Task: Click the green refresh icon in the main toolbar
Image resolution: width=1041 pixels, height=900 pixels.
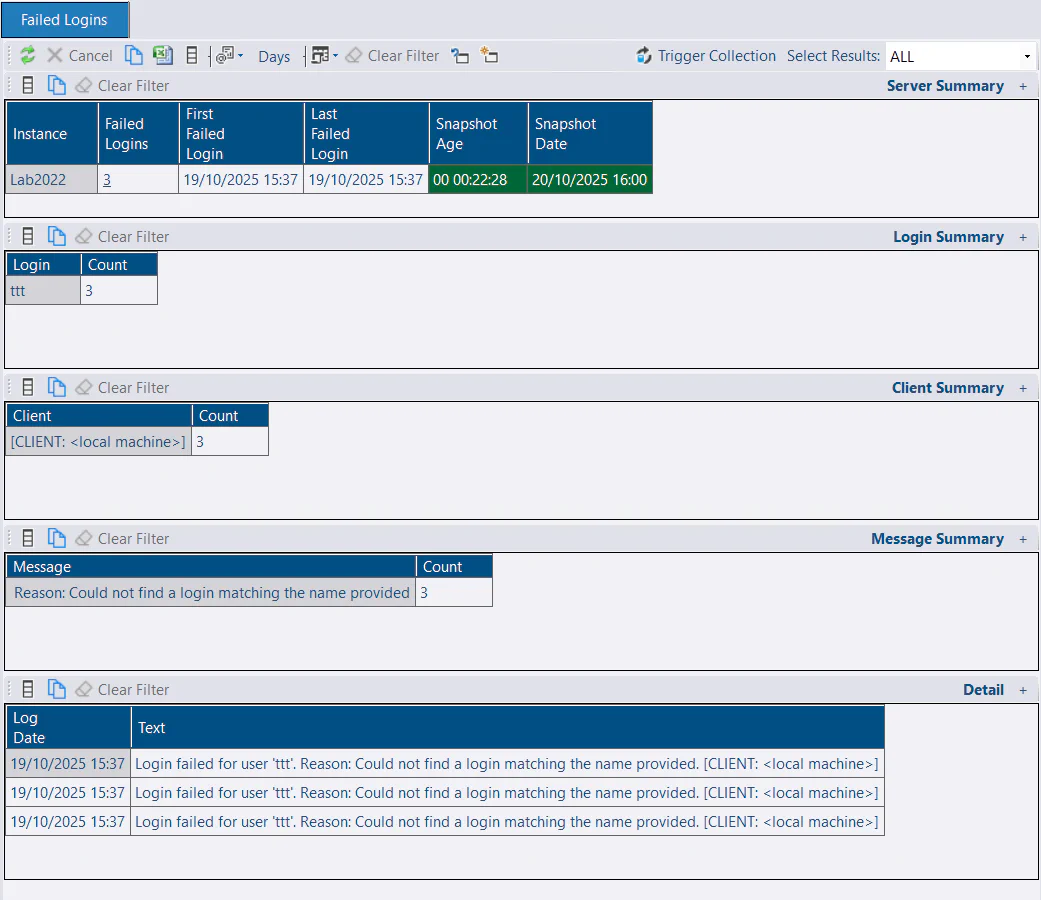Action: coord(27,55)
